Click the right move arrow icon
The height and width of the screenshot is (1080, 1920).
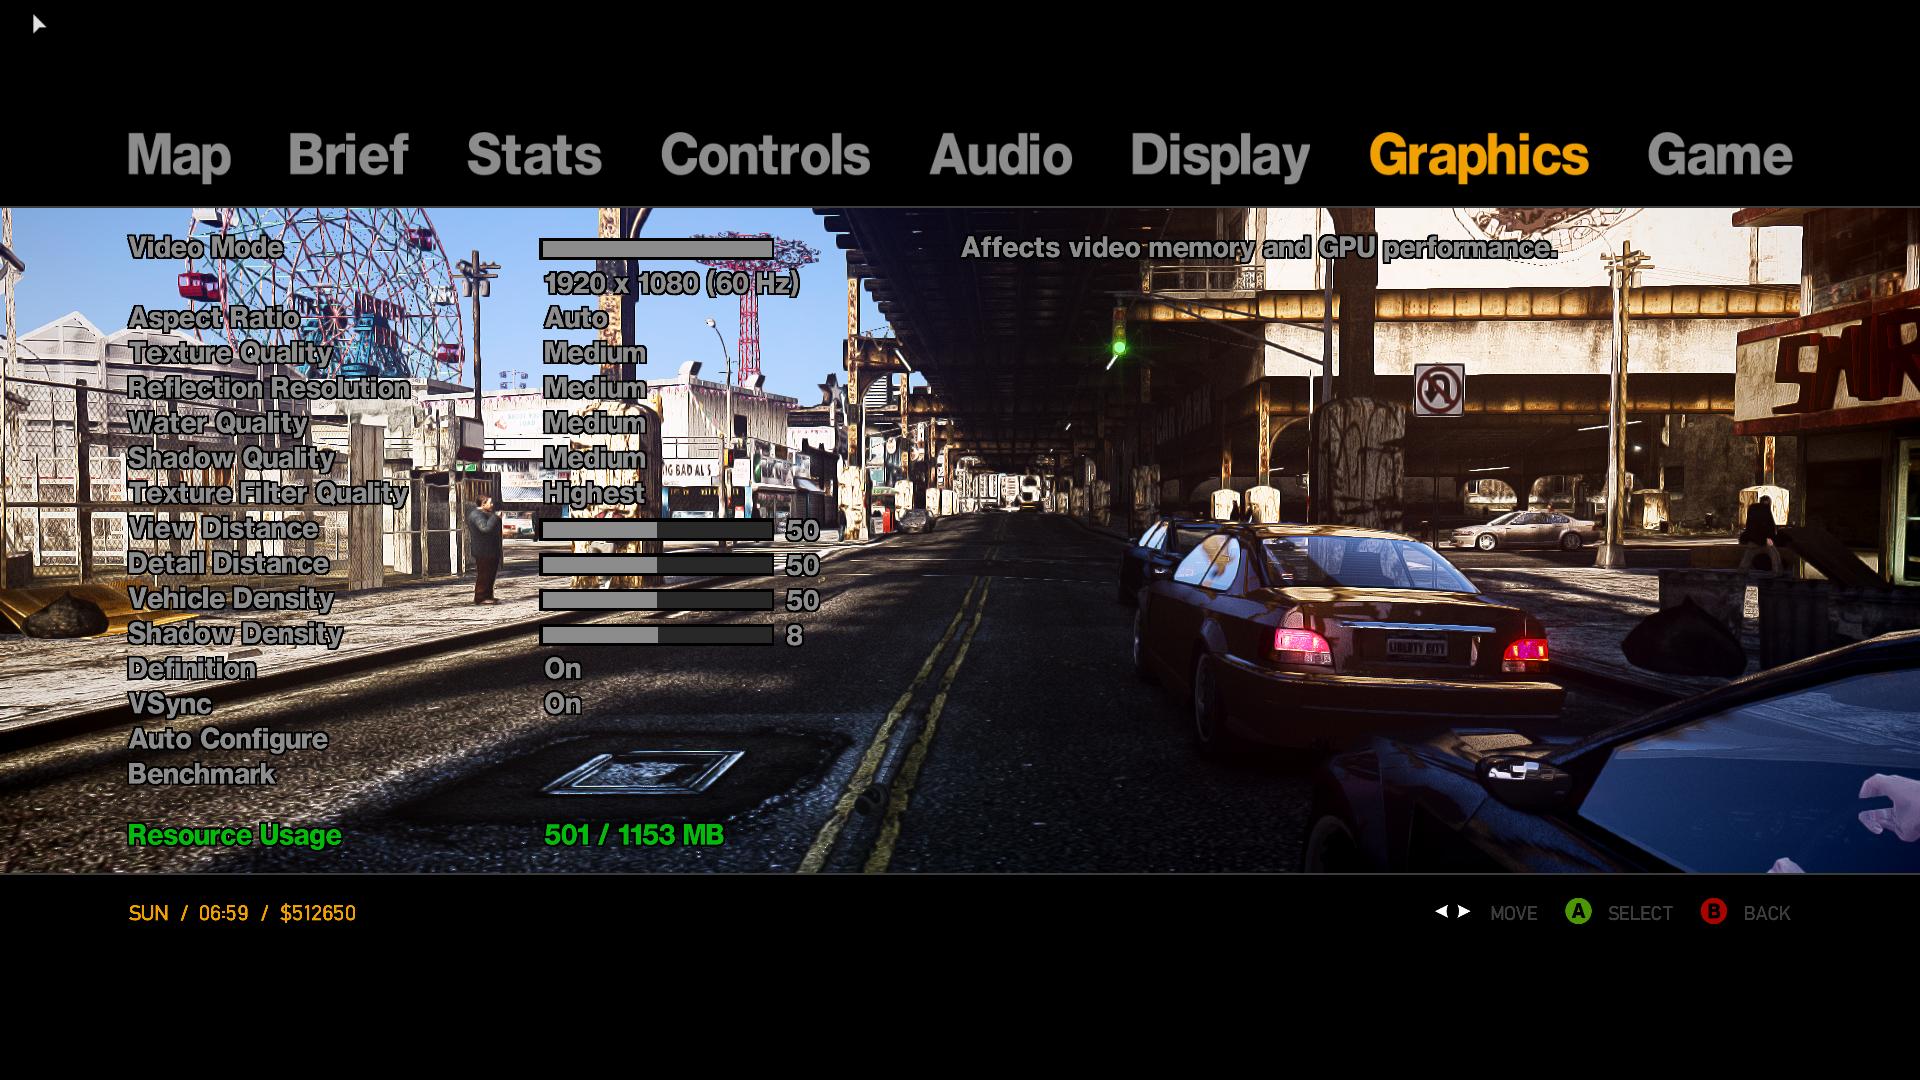coord(1464,911)
